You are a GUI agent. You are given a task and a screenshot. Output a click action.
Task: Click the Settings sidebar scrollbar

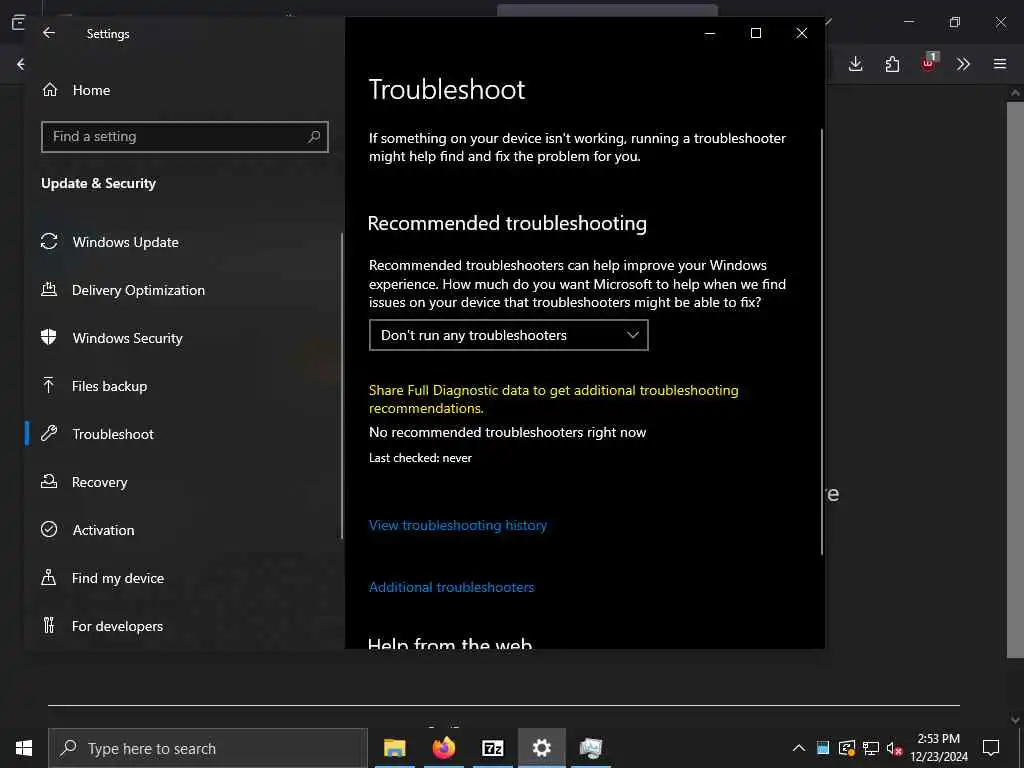click(342, 385)
